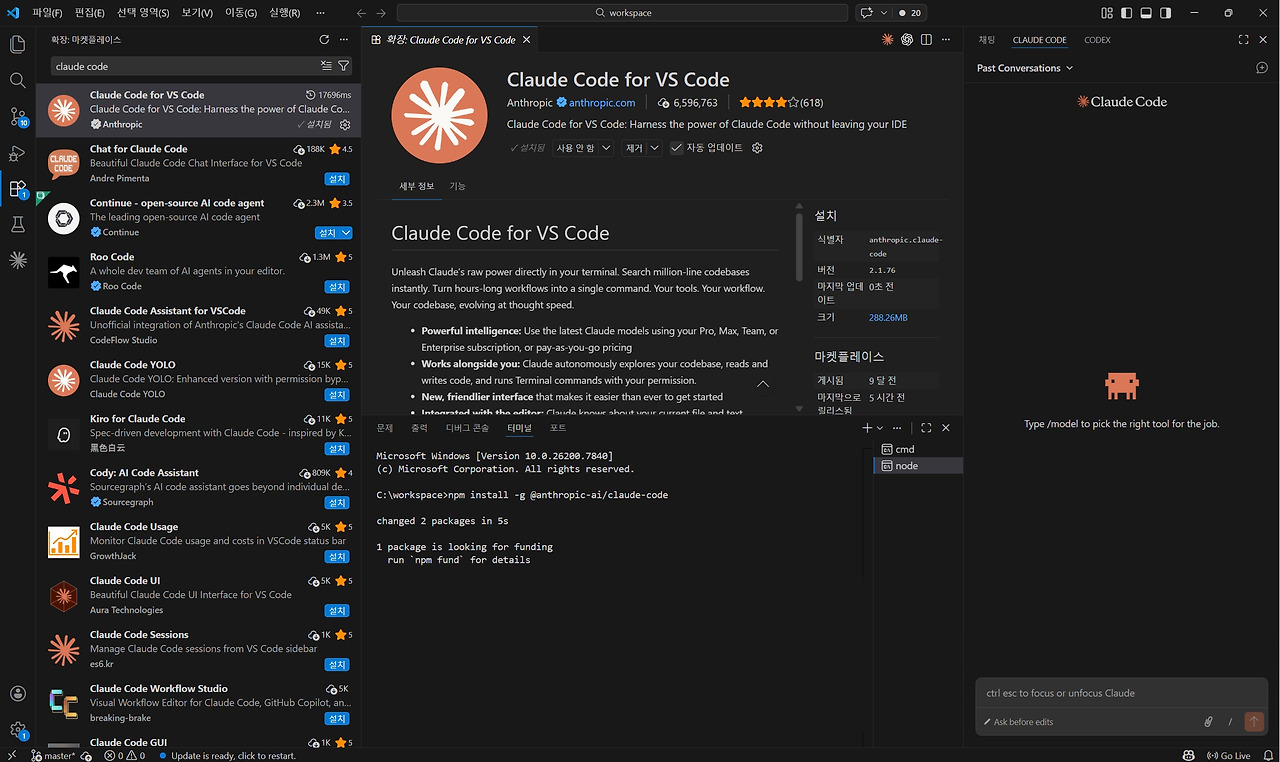Switch to the 출력 output panel tab
The height and width of the screenshot is (762, 1280).
419,428
